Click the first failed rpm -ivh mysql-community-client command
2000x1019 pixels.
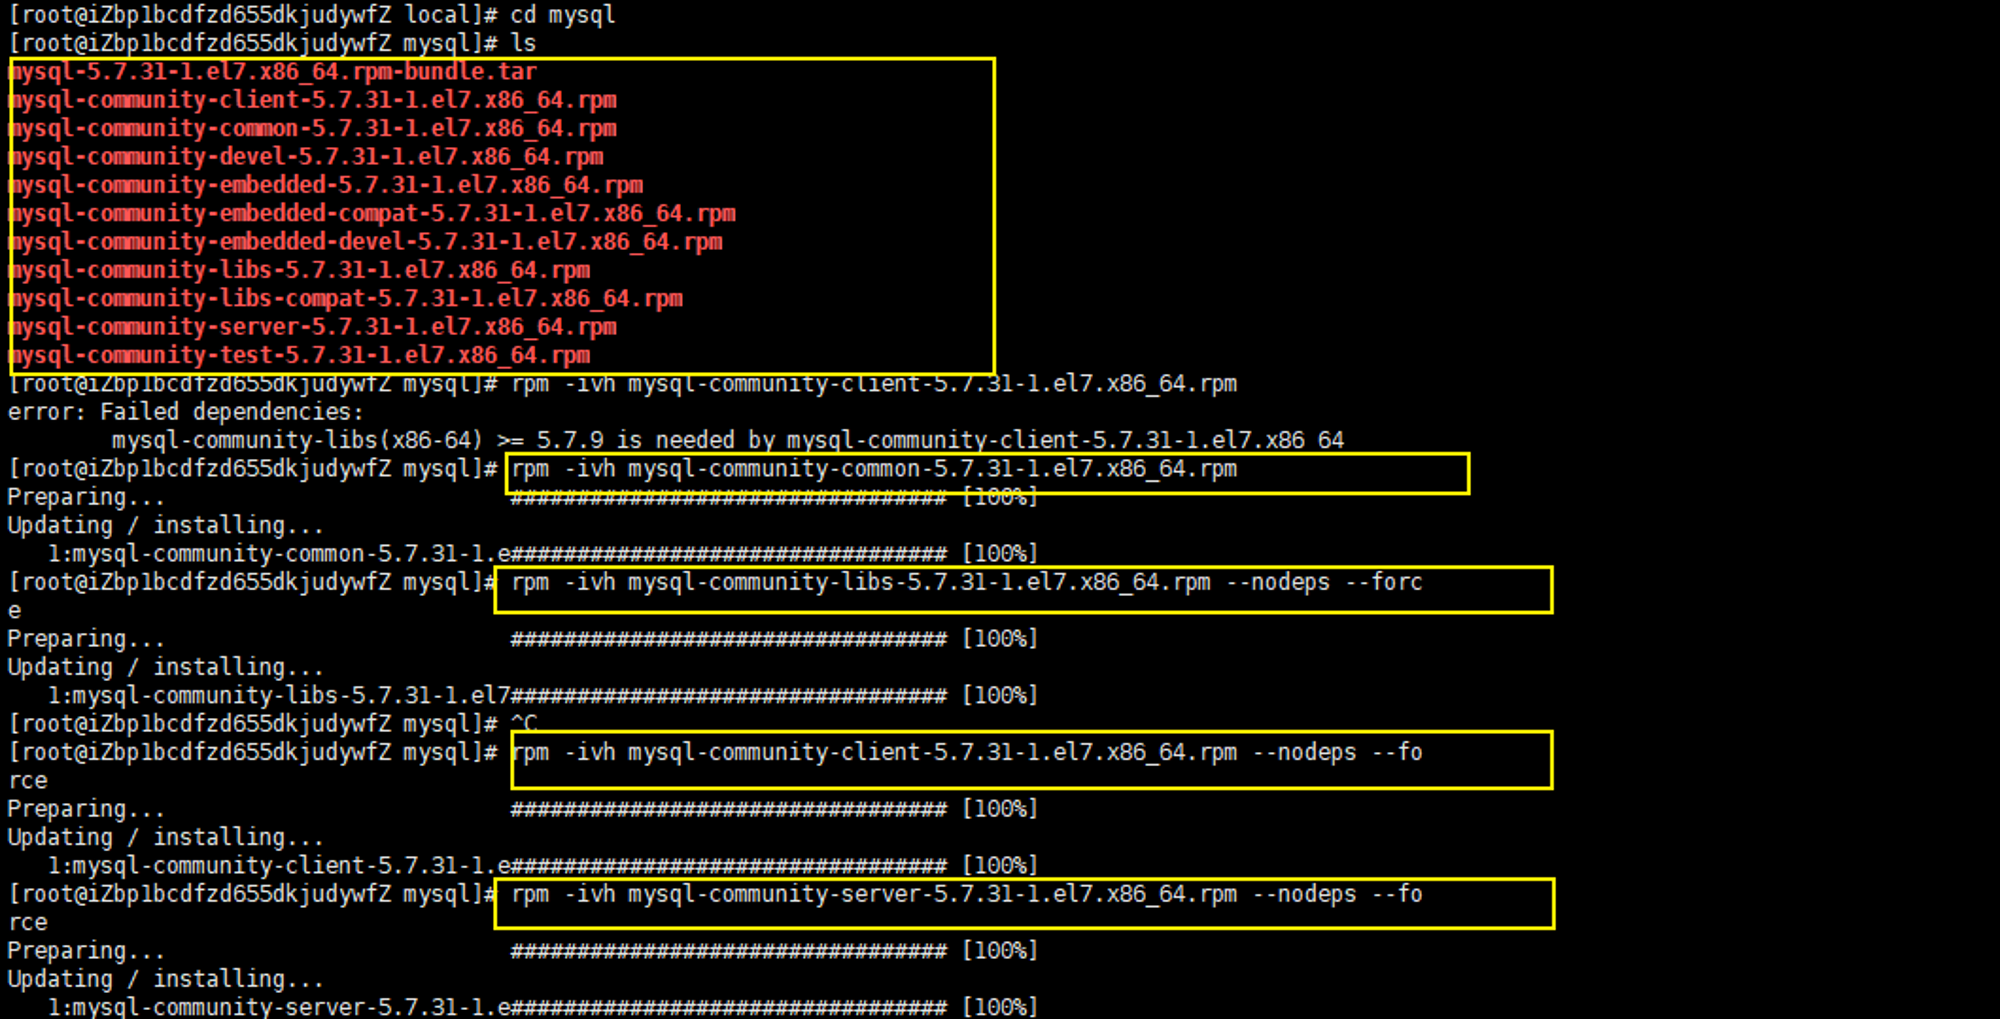(x=874, y=384)
